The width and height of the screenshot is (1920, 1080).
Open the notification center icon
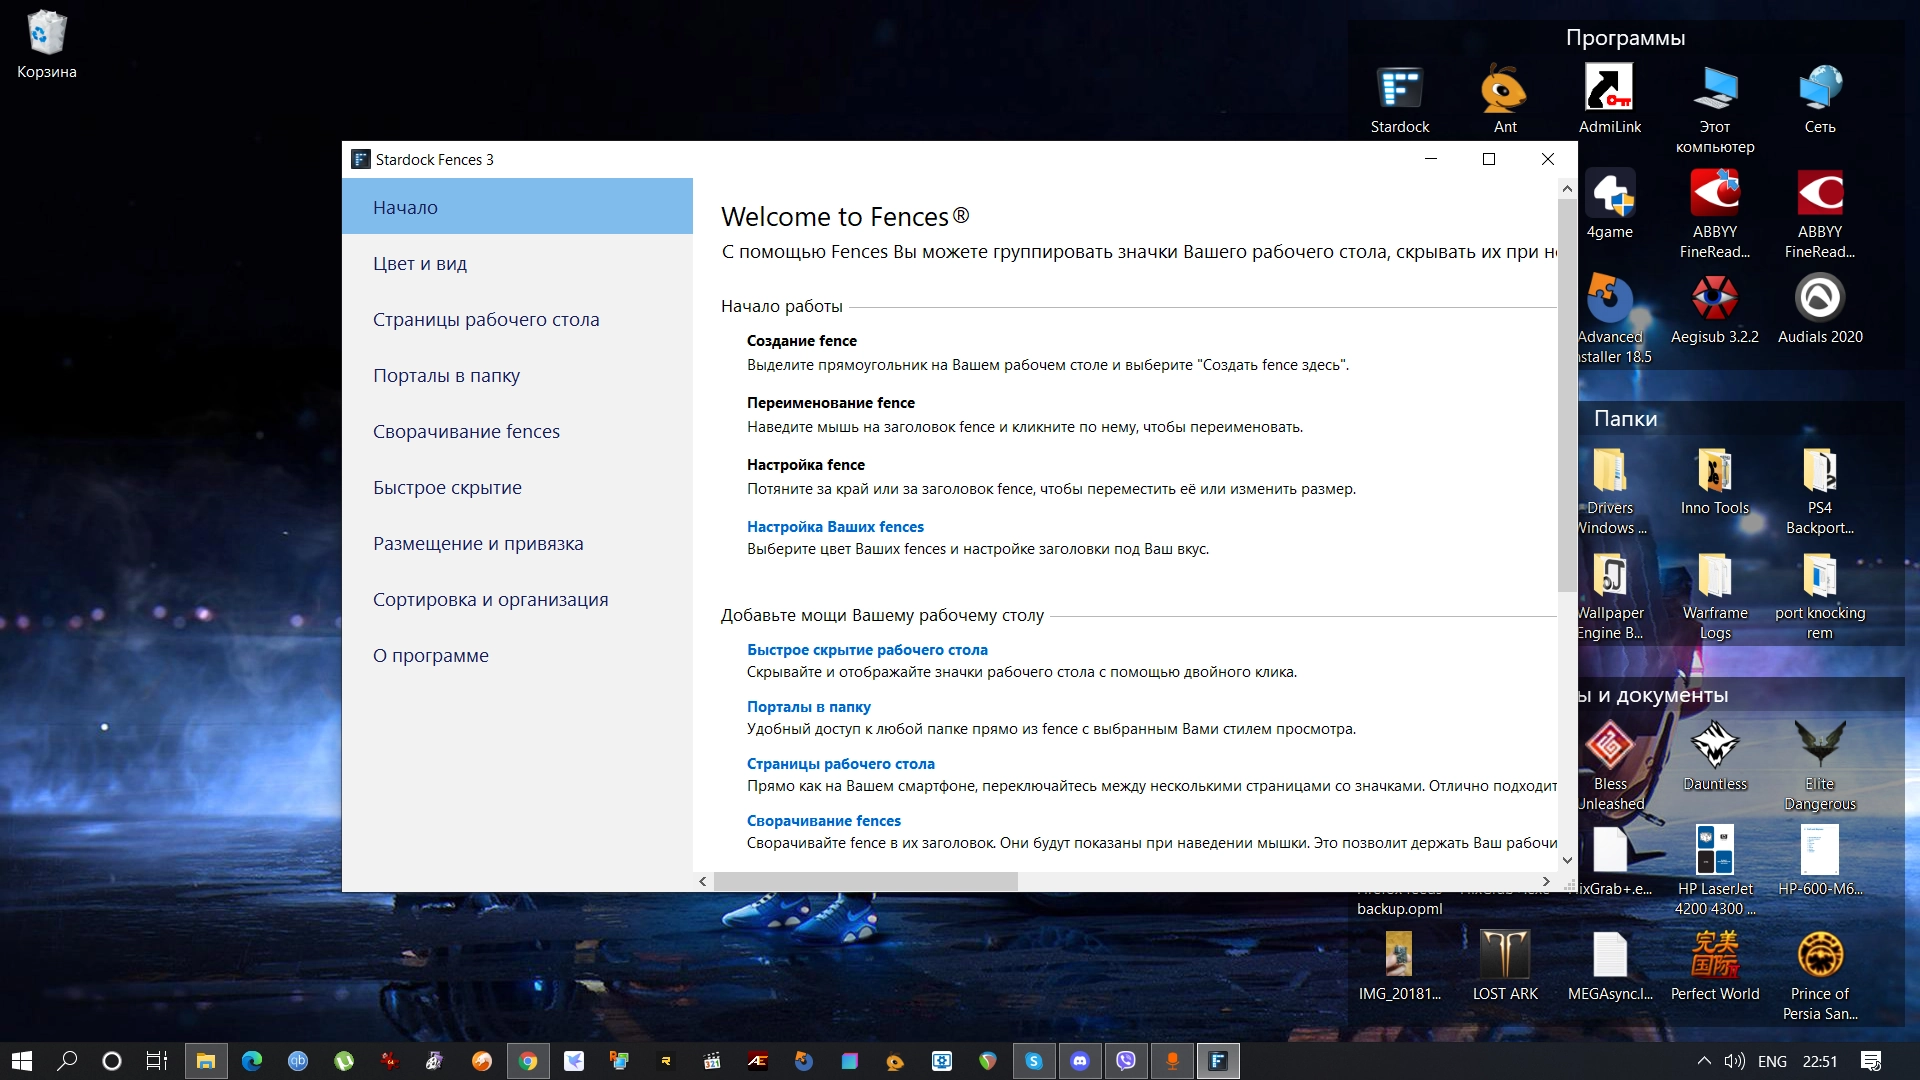tap(1871, 1061)
